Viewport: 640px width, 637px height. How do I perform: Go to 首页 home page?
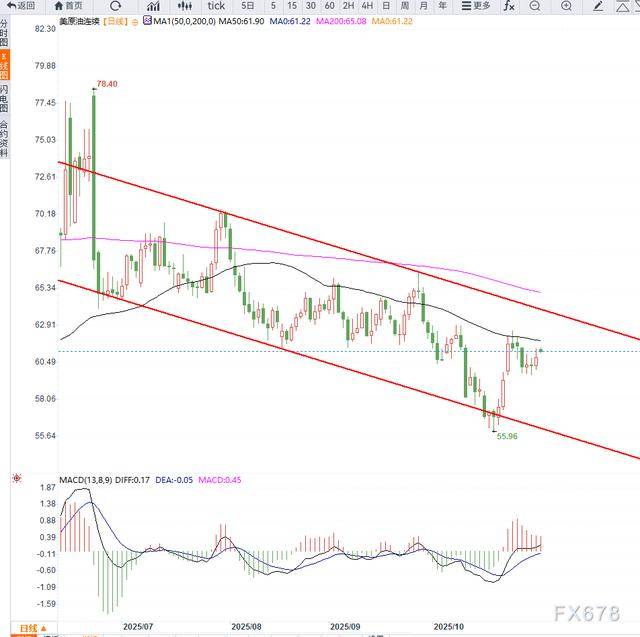[x=69, y=6]
